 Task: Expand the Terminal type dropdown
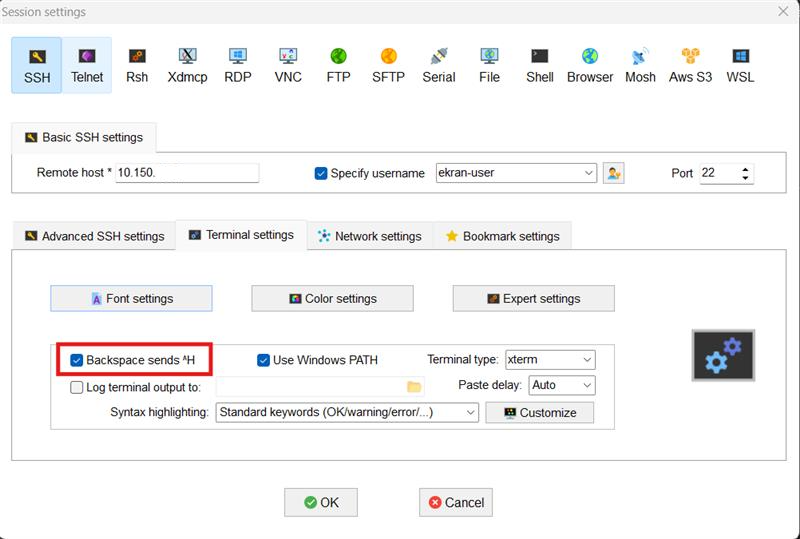pyautogui.click(x=587, y=359)
